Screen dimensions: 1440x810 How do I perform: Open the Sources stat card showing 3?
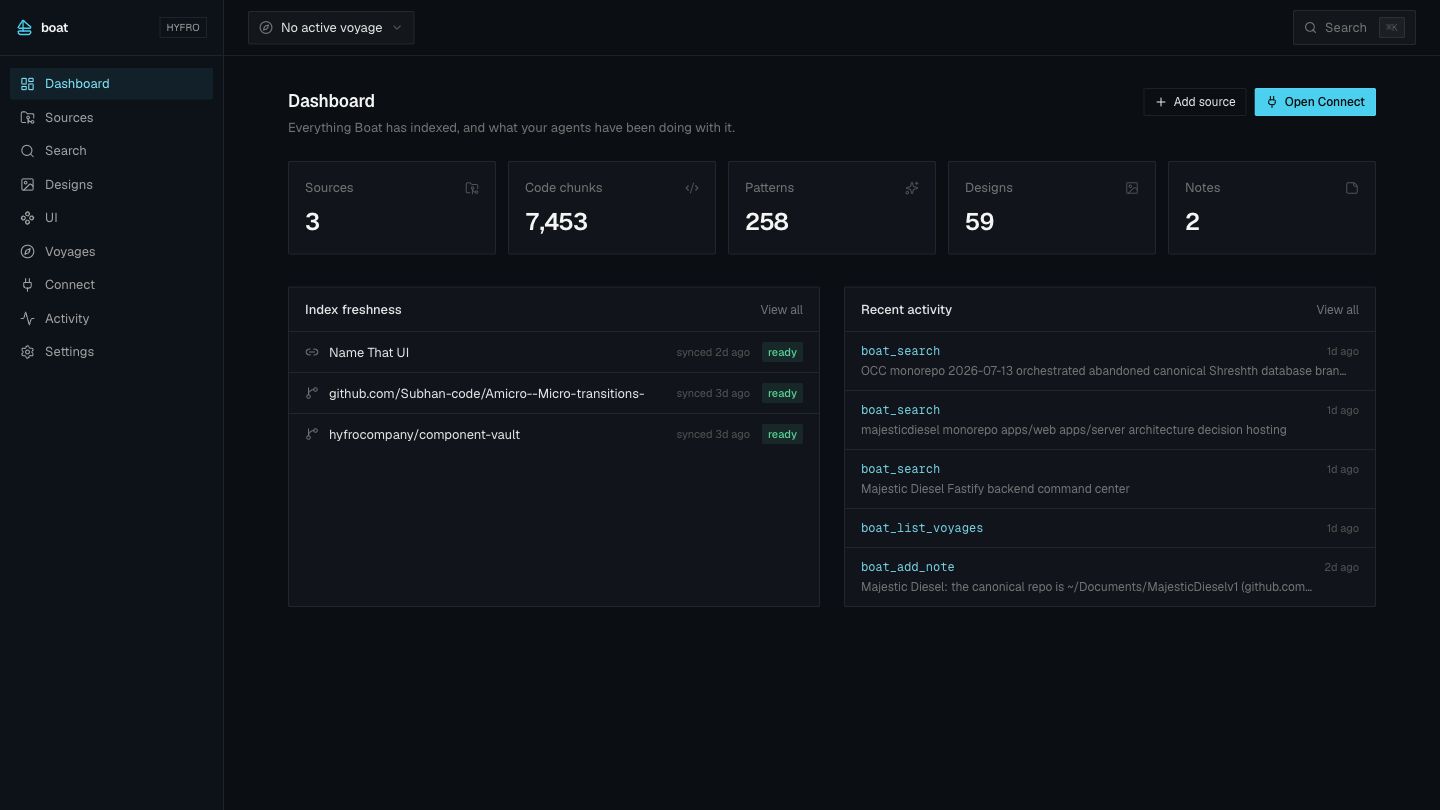pos(392,208)
